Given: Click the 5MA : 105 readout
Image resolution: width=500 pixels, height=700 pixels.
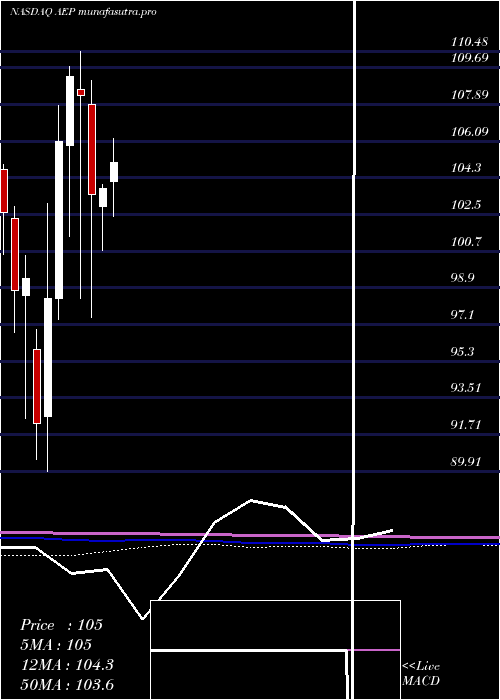Looking at the screenshot, I should (56, 645).
